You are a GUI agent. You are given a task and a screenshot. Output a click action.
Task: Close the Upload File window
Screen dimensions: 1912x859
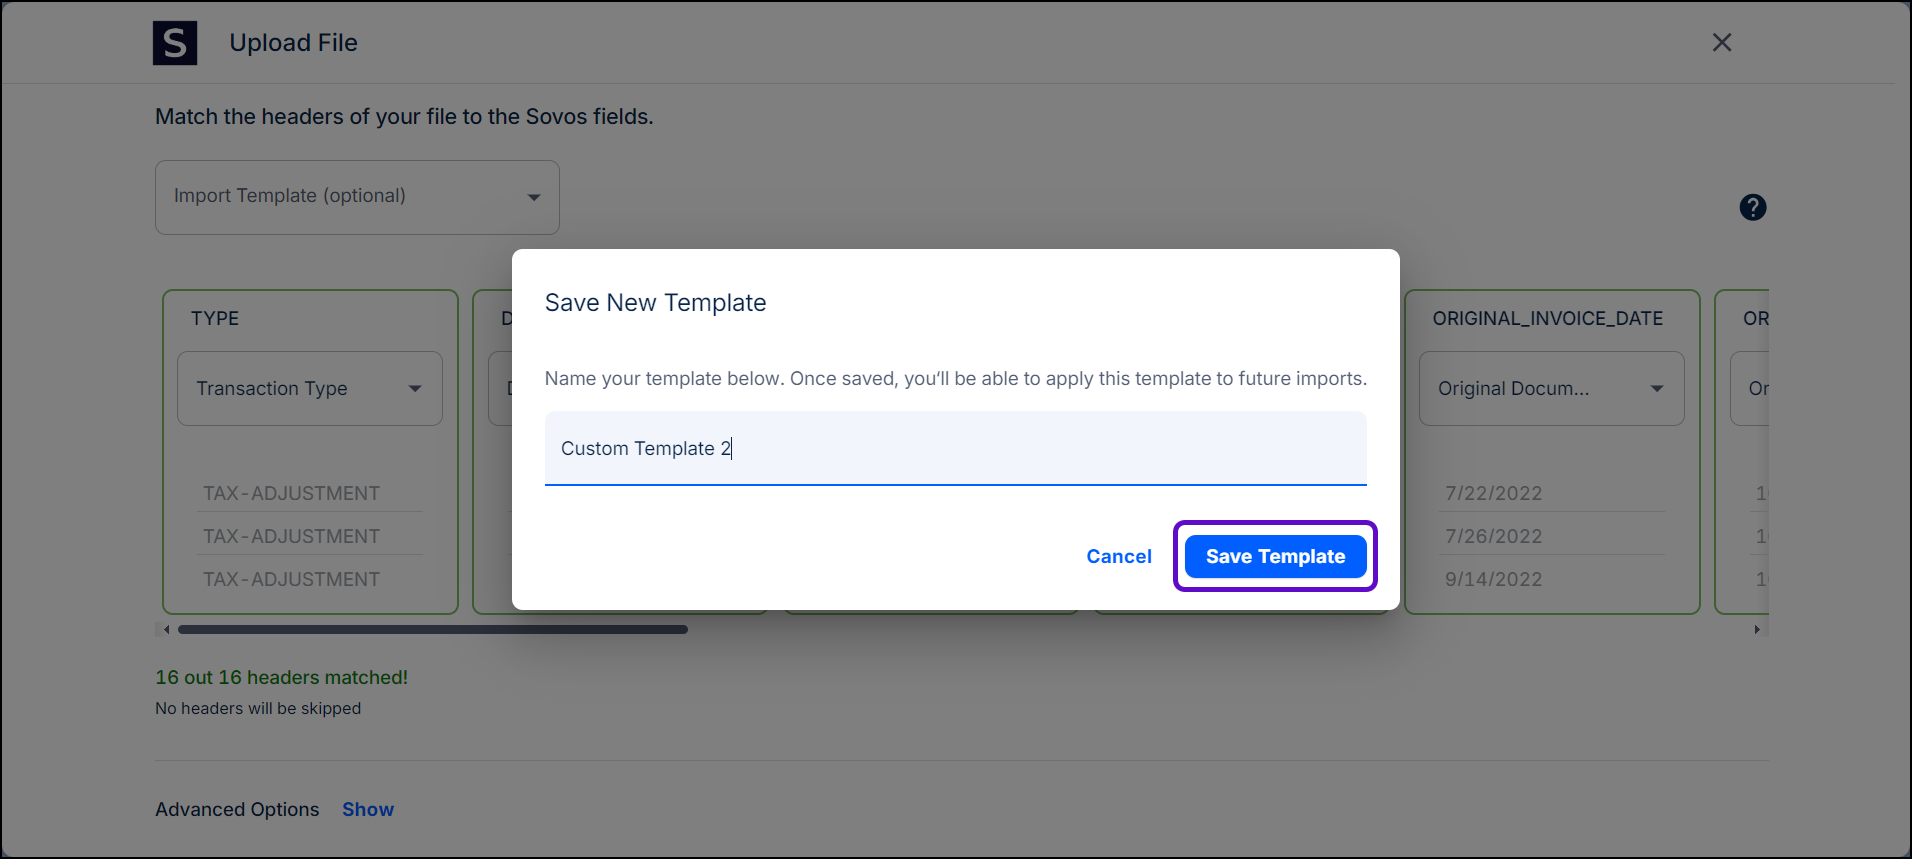coord(1721,43)
